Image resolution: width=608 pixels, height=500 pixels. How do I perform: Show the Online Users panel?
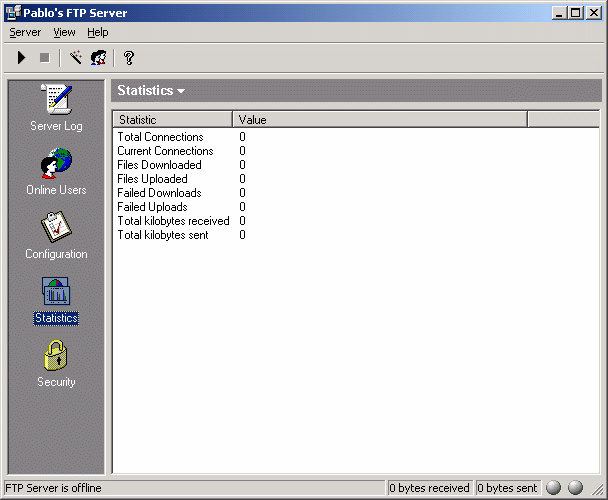pos(56,172)
